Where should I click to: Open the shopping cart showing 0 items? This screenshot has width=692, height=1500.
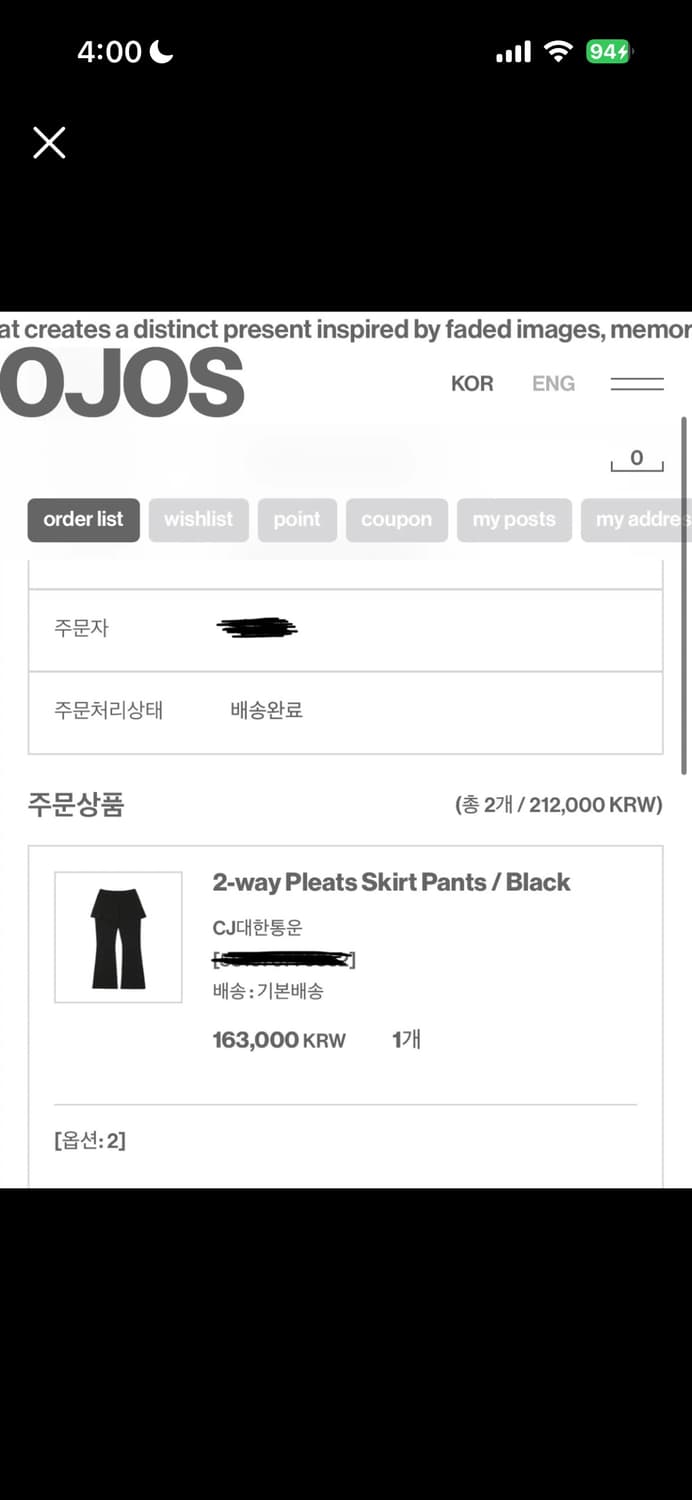pyautogui.click(x=636, y=458)
